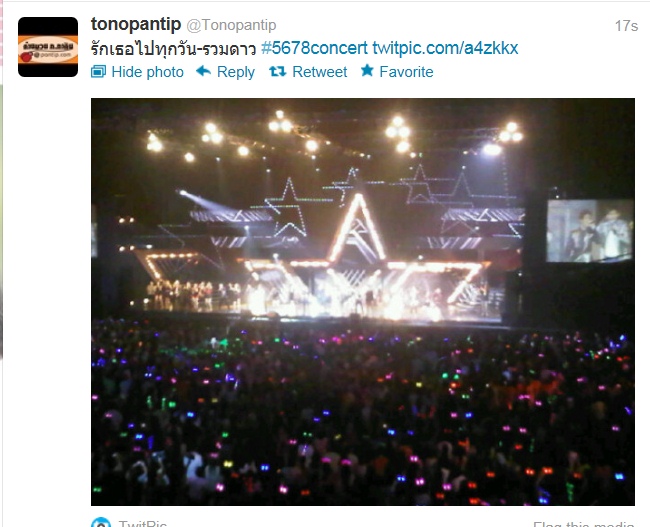Open the 17s tweet timestamp
The width and height of the screenshot is (650, 527).
click(x=626, y=26)
